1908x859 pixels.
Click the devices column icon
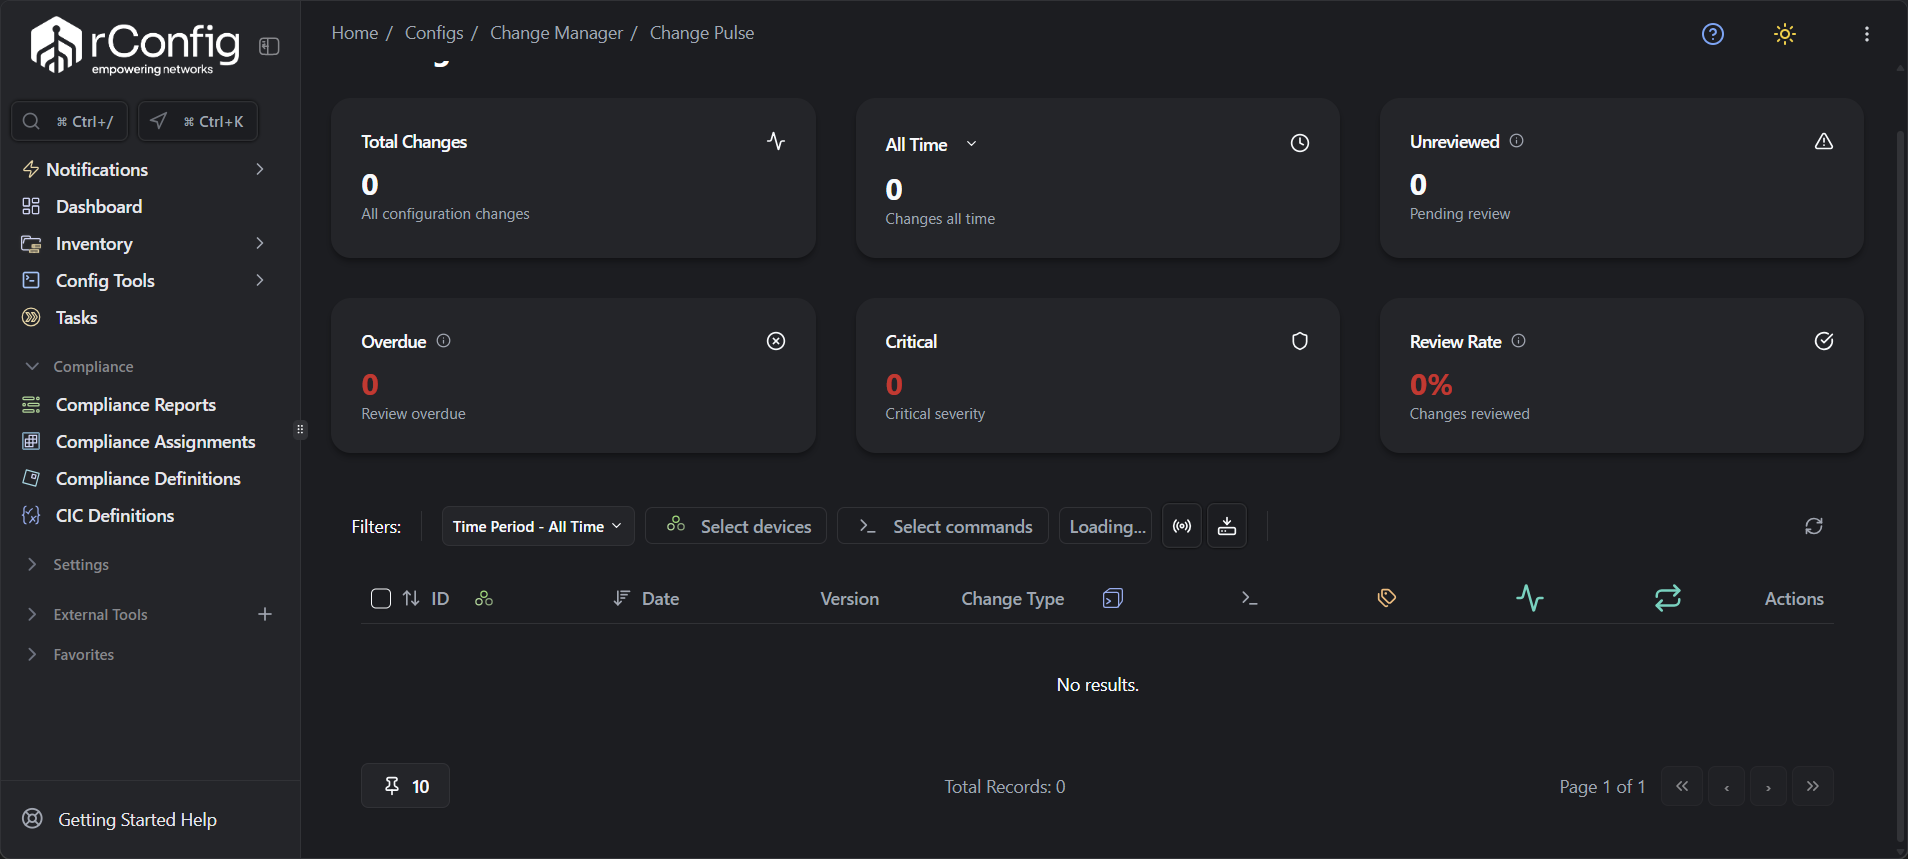pos(484,598)
